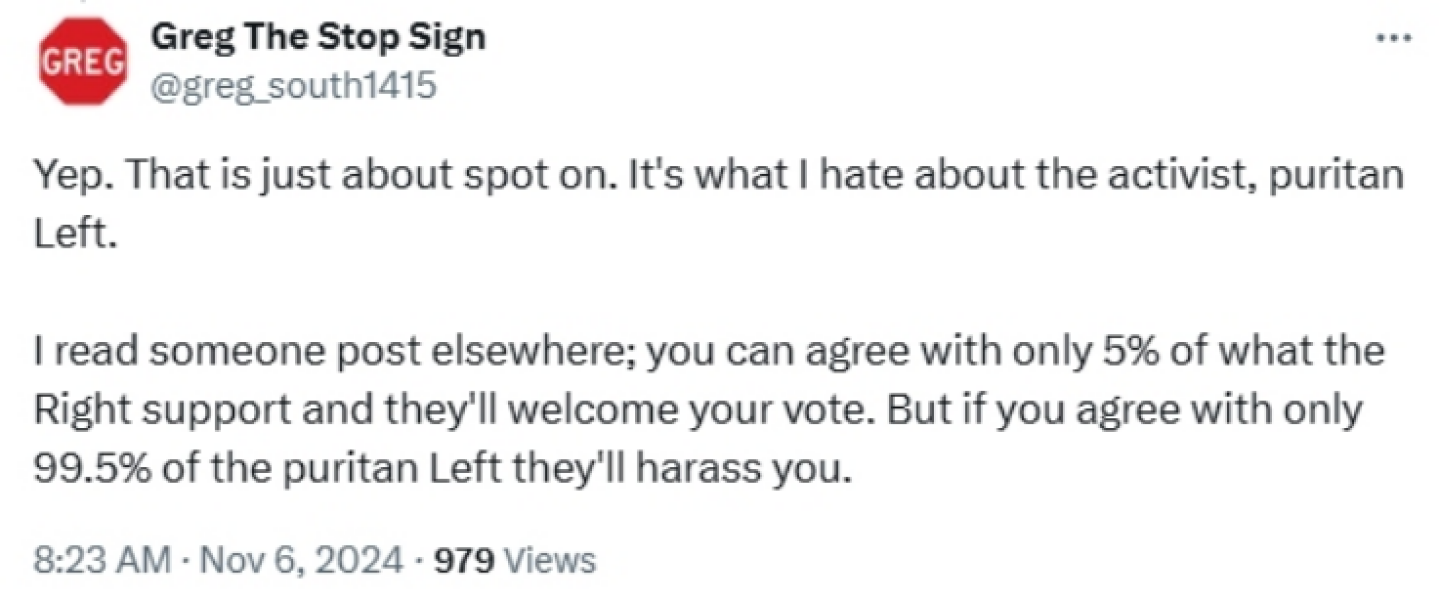
Task: Click the GREG stop sign avatar
Action: (x=83, y=62)
